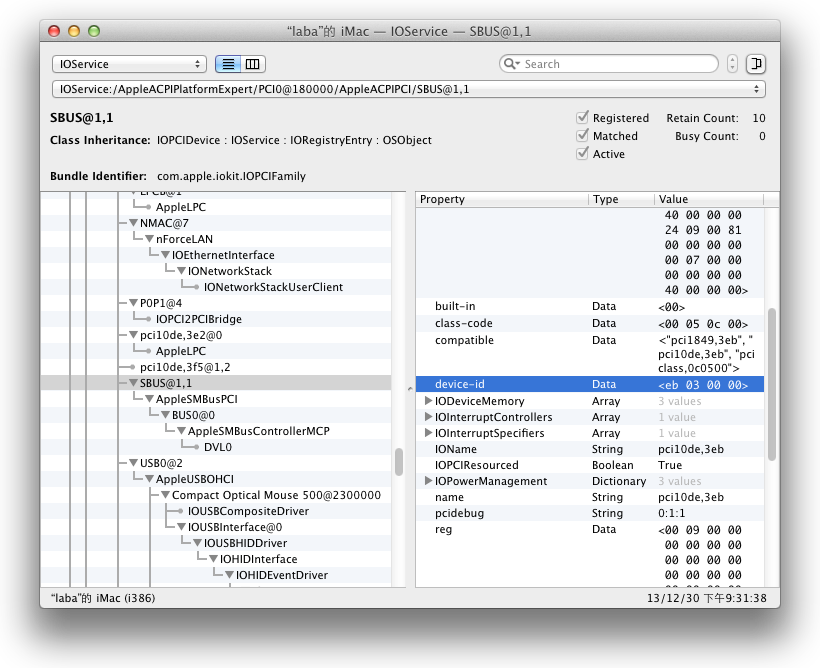820x668 pixels.
Task: Click the search results stepper
Action: click(732, 64)
